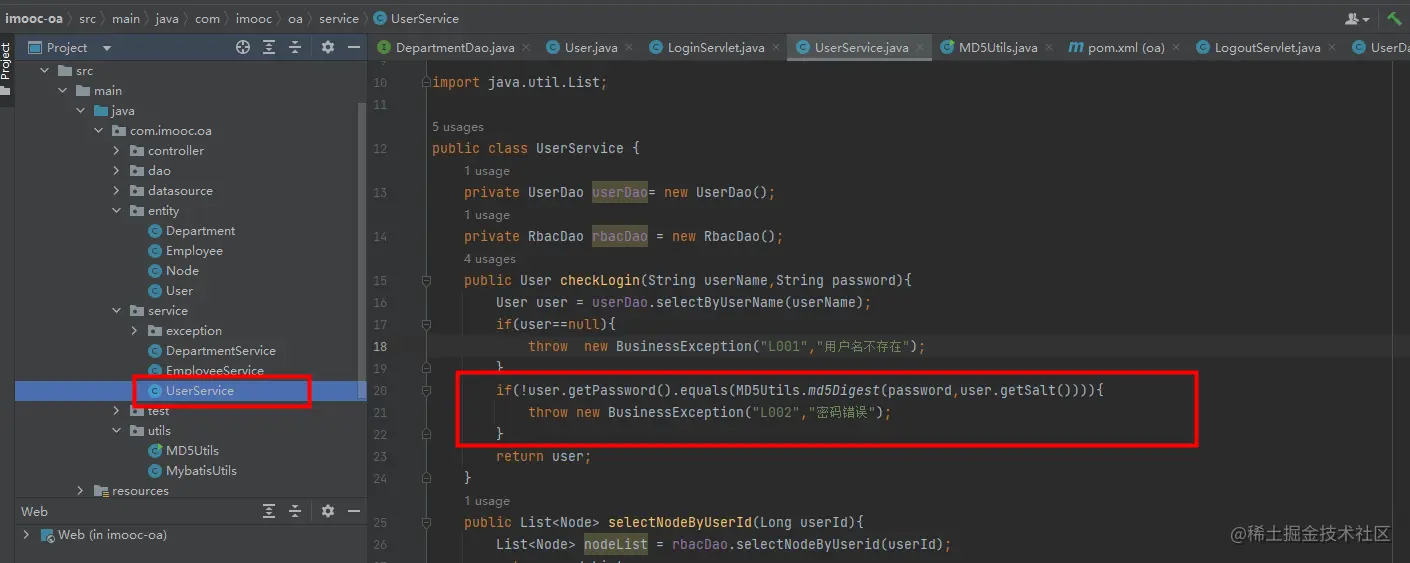The height and width of the screenshot is (563, 1410).
Task: Click 'return user;' on line 23
Action: (x=544, y=456)
